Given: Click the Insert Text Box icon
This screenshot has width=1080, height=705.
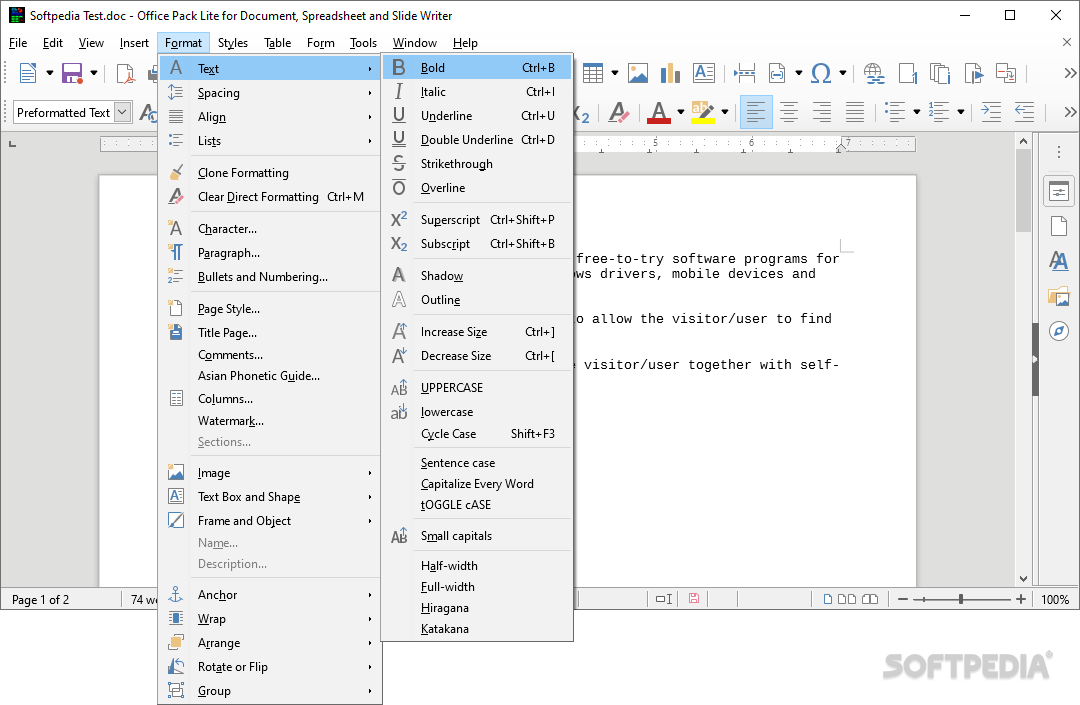Looking at the screenshot, I should click(703, 73).
